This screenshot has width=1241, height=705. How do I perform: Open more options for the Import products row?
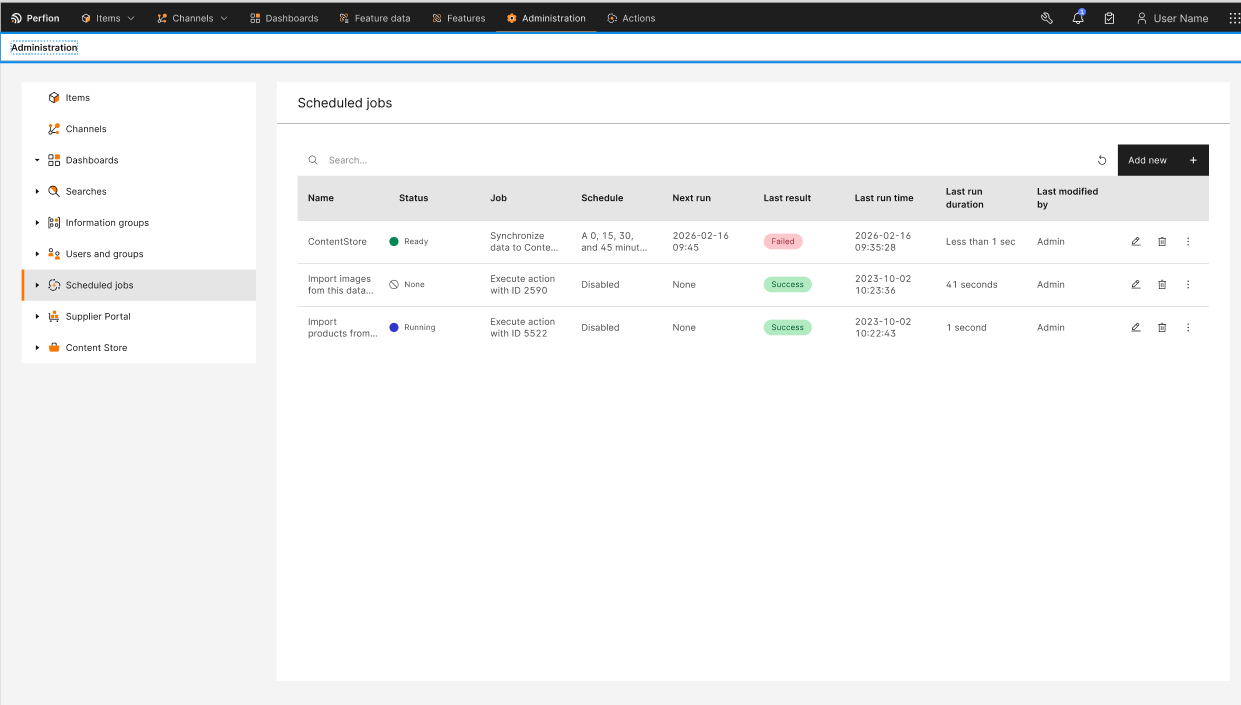(x=1188, y=327)
